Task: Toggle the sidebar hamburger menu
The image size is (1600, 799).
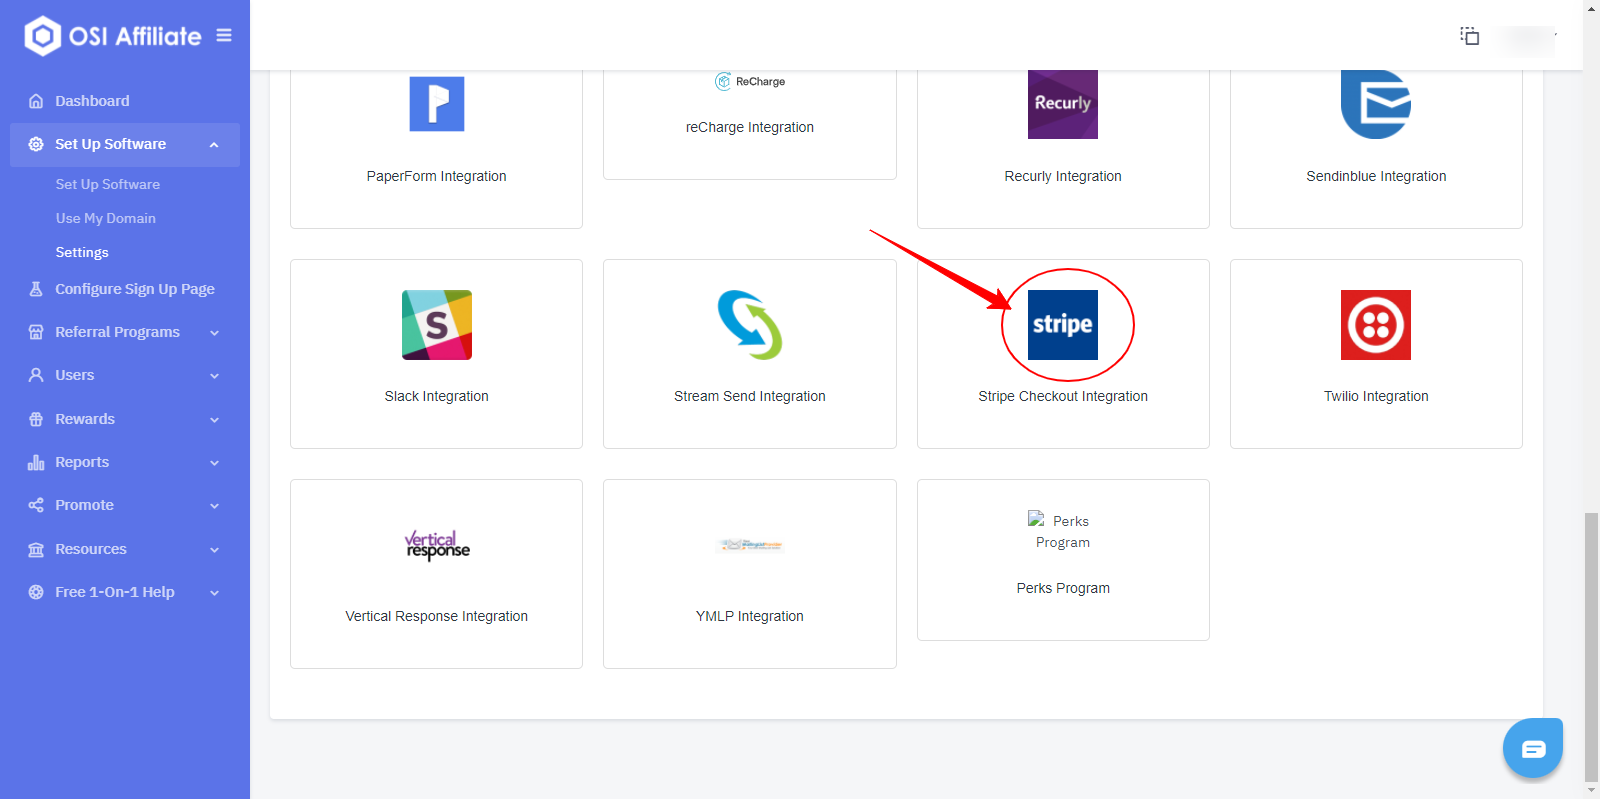Action: [224, 35]
